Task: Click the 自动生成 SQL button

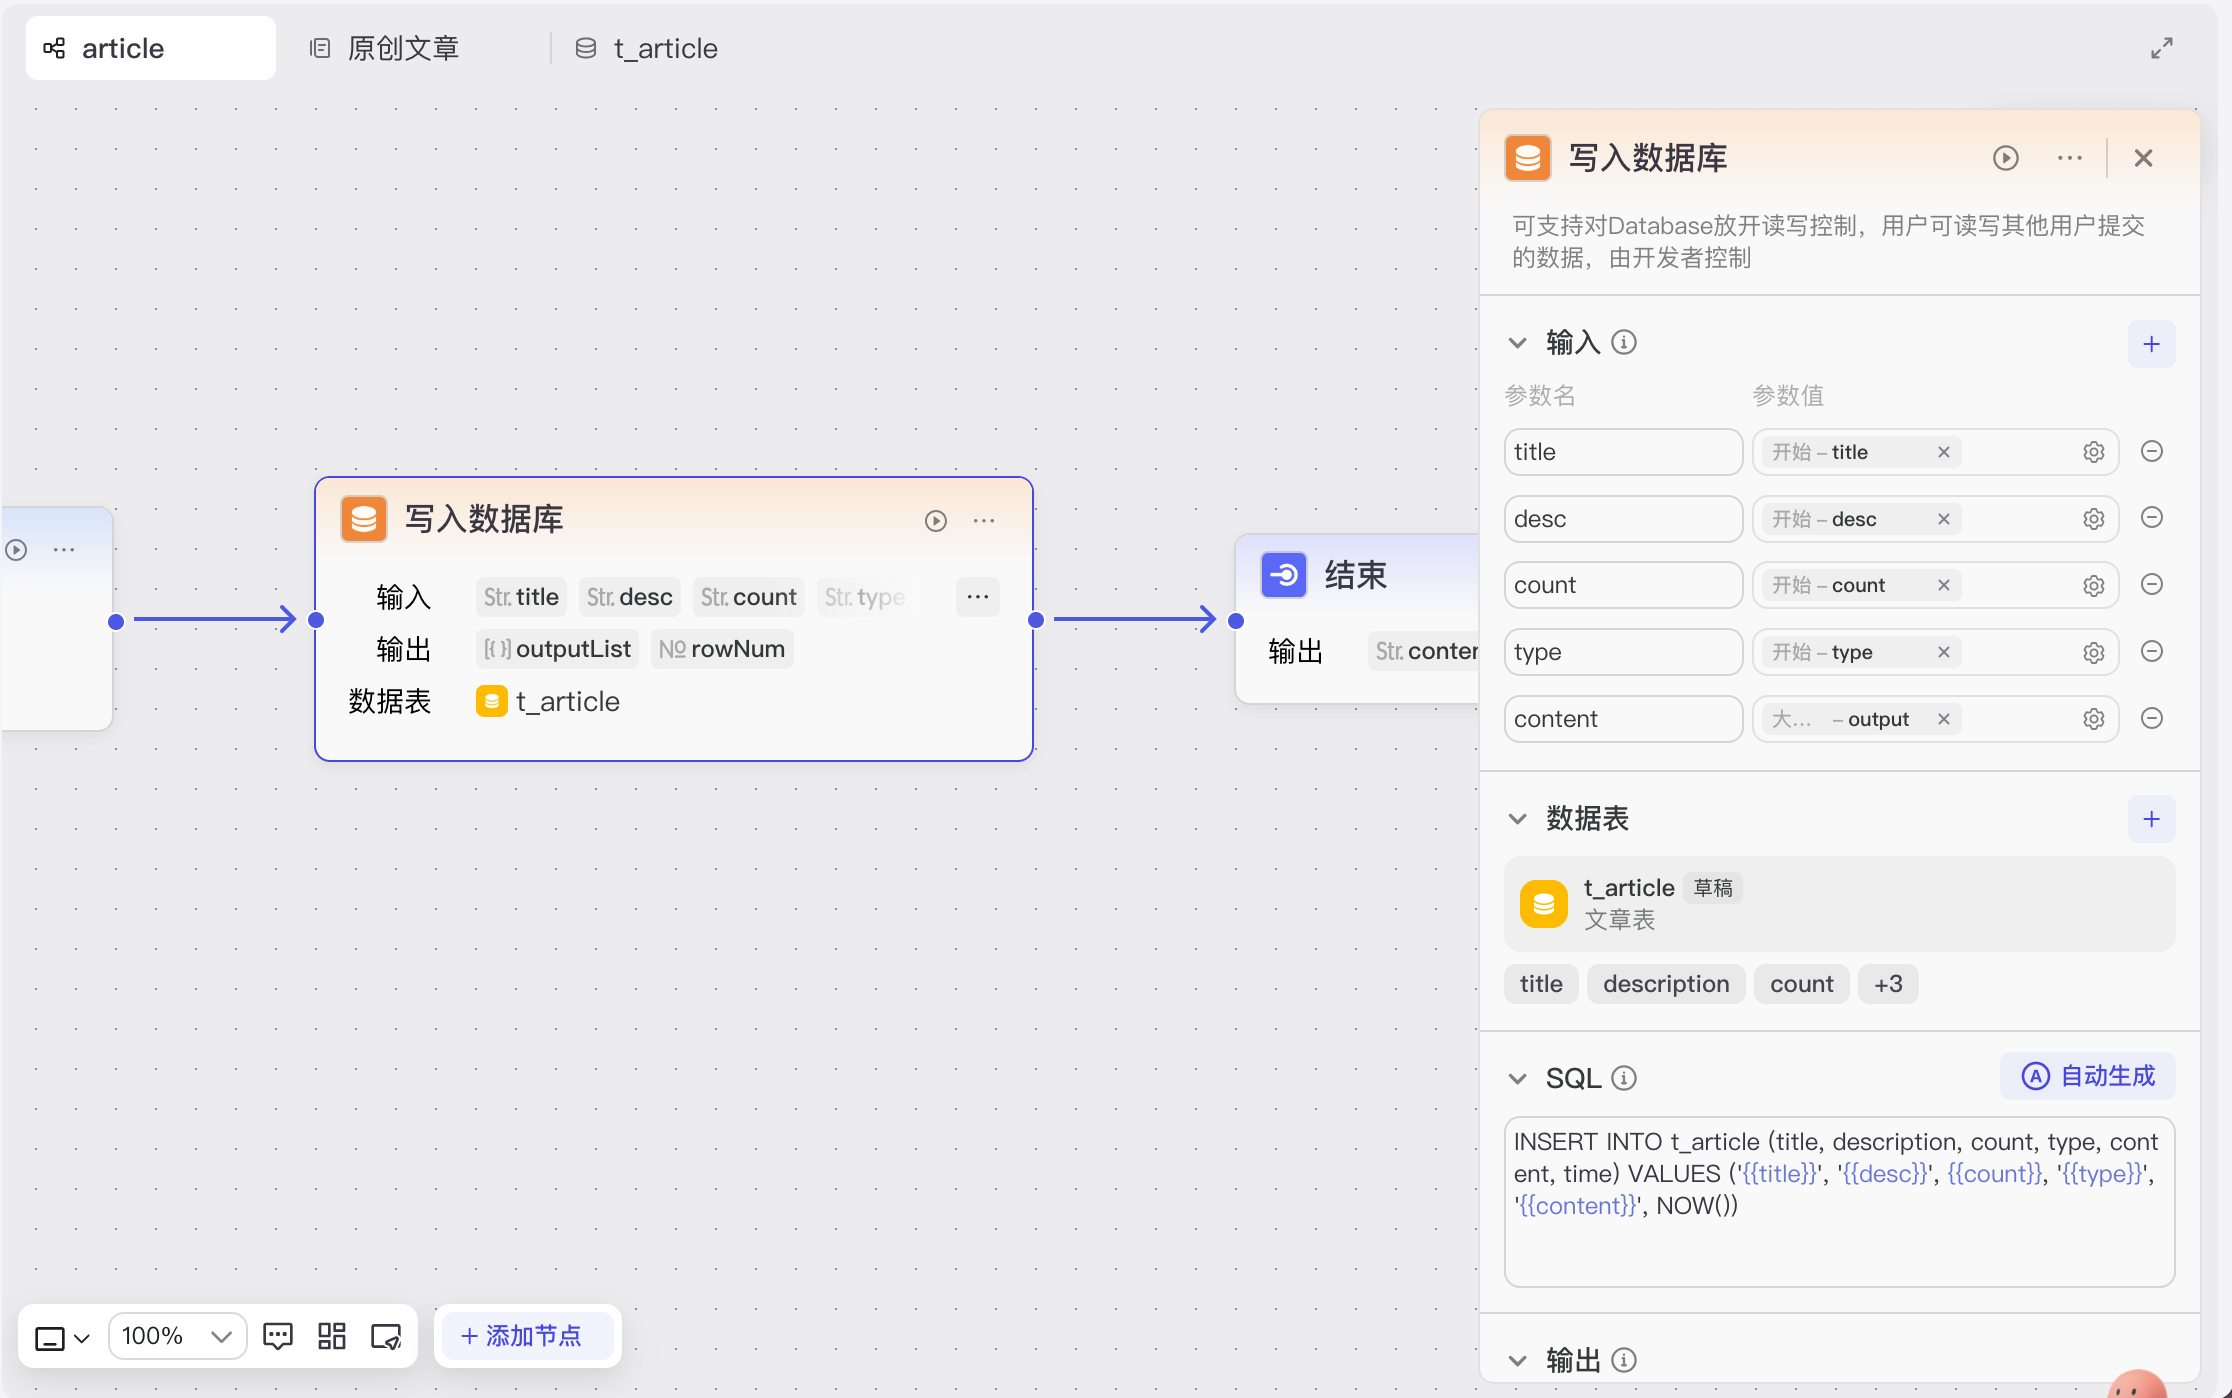Action: tap(2087, 1076)
